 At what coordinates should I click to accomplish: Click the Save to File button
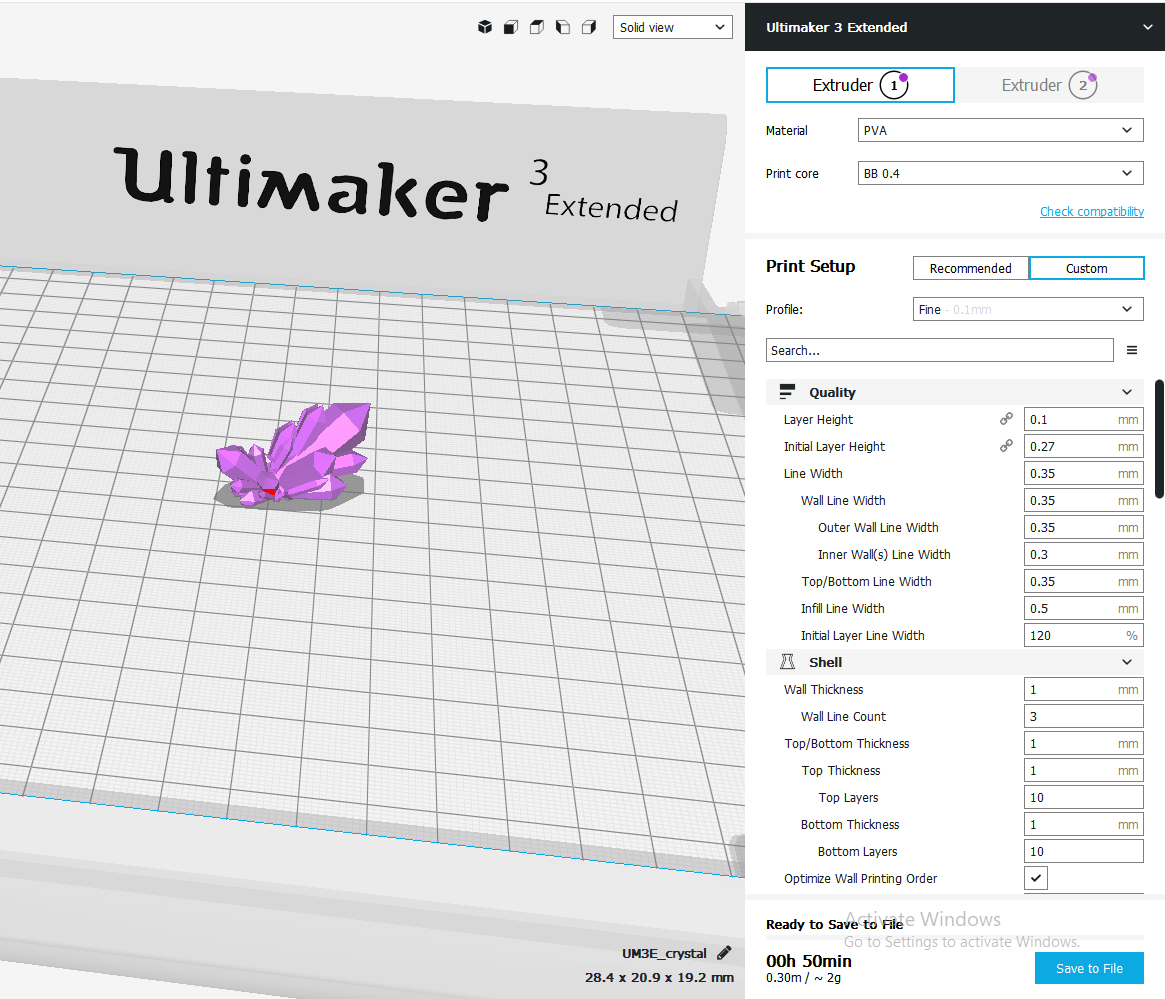pos(1089,968)
